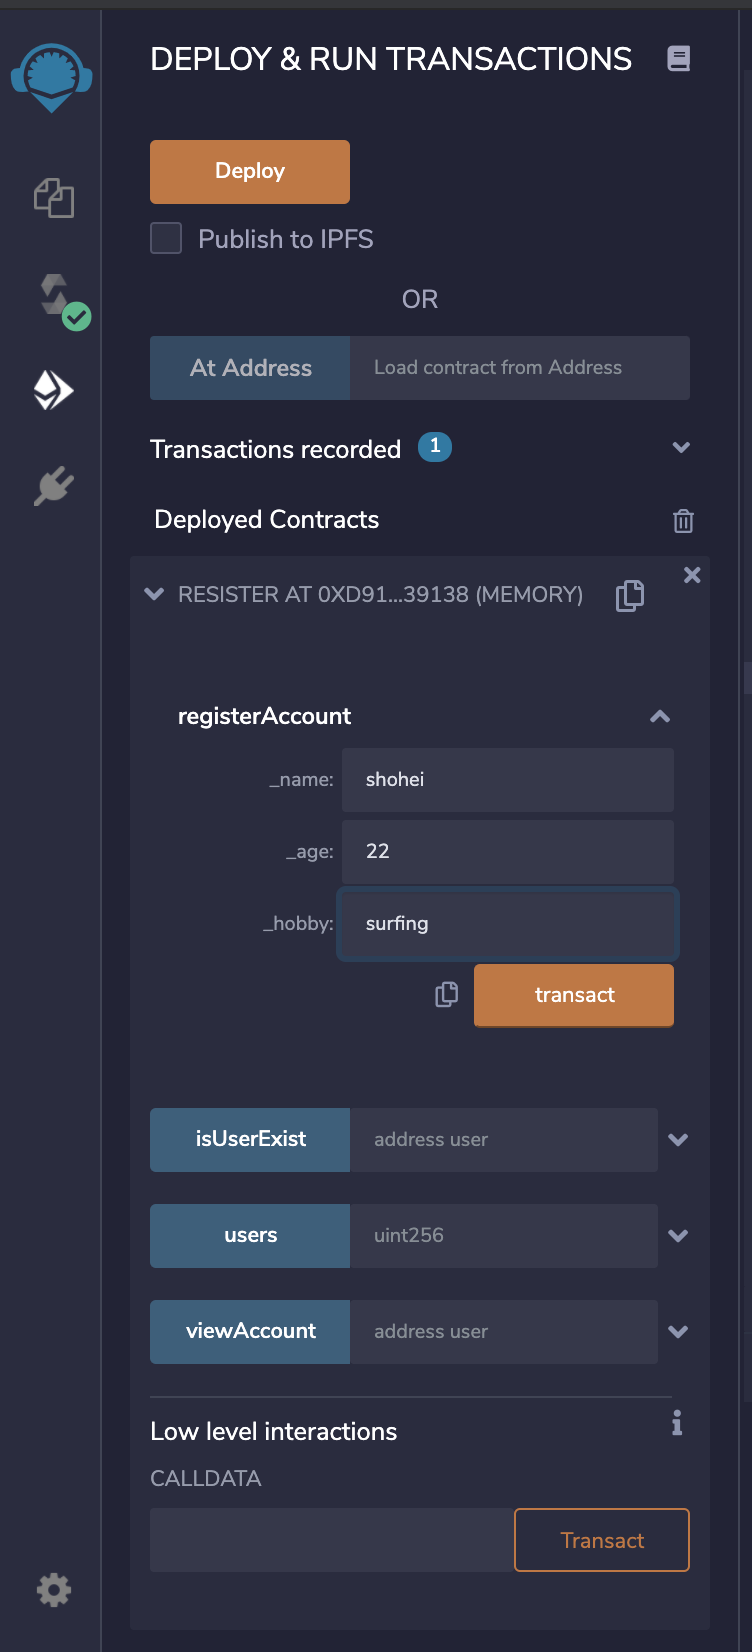Collapse the RESISTER deployed contract
The width and height of the screenshot is (752, 1652).
coord(154,594)
